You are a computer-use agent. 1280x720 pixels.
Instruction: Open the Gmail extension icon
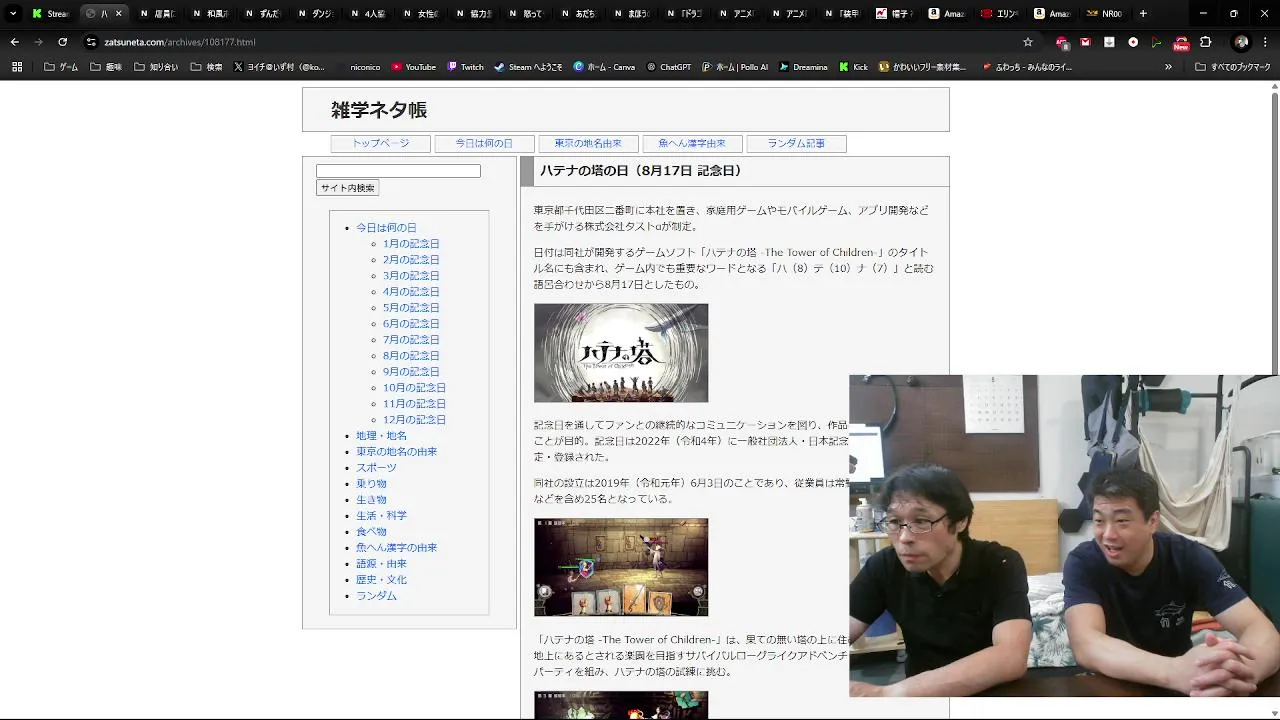pyautogui.click(x=1085, y=42)
